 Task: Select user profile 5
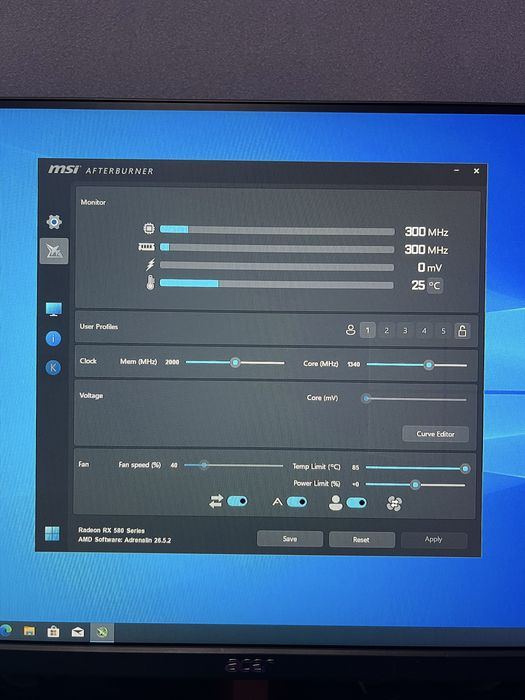coord(443,331)
